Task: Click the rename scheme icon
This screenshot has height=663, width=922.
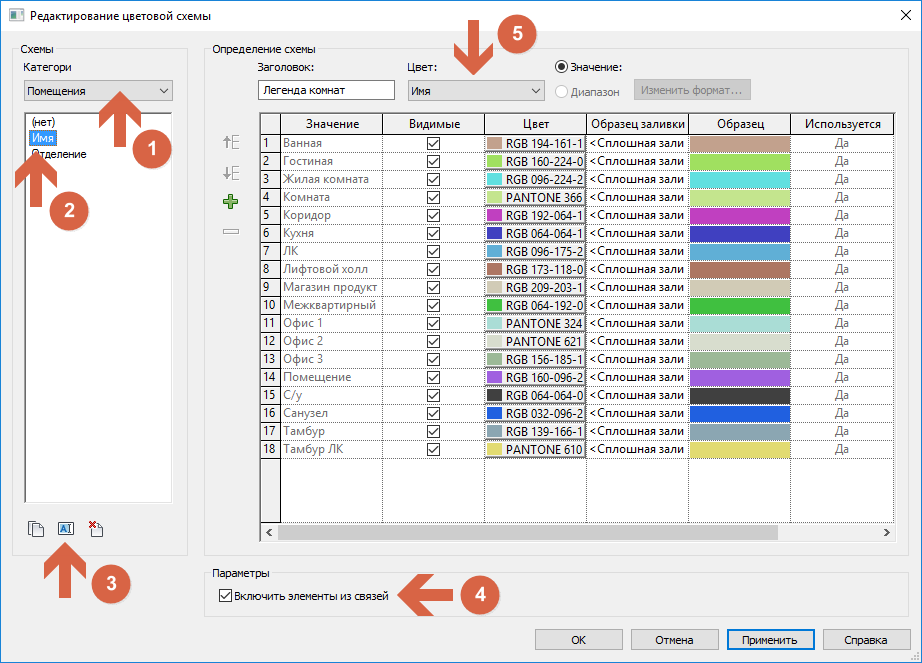Action: [66, 528]
